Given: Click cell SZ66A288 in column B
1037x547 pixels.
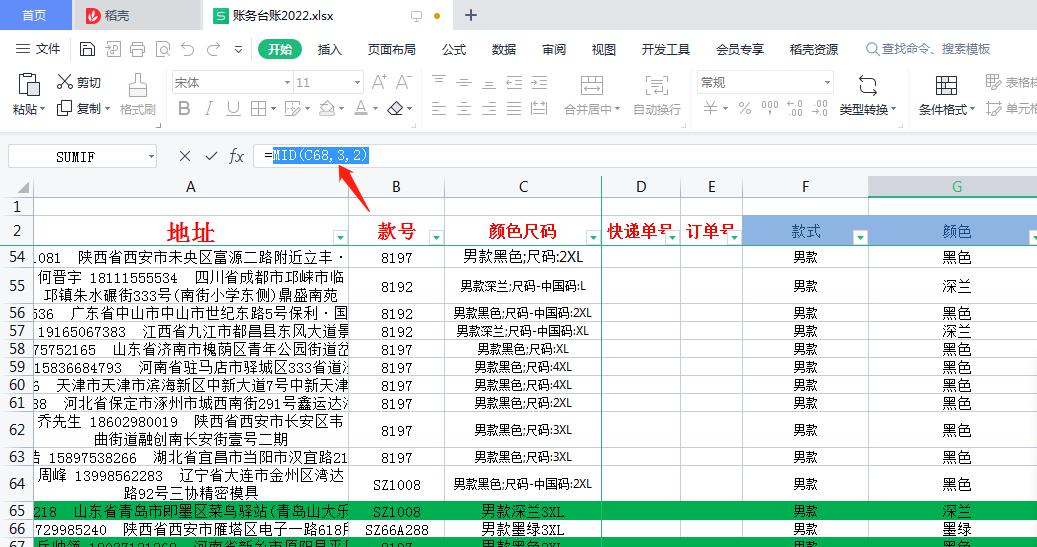Looking at the screenshot, I should 396,530.
